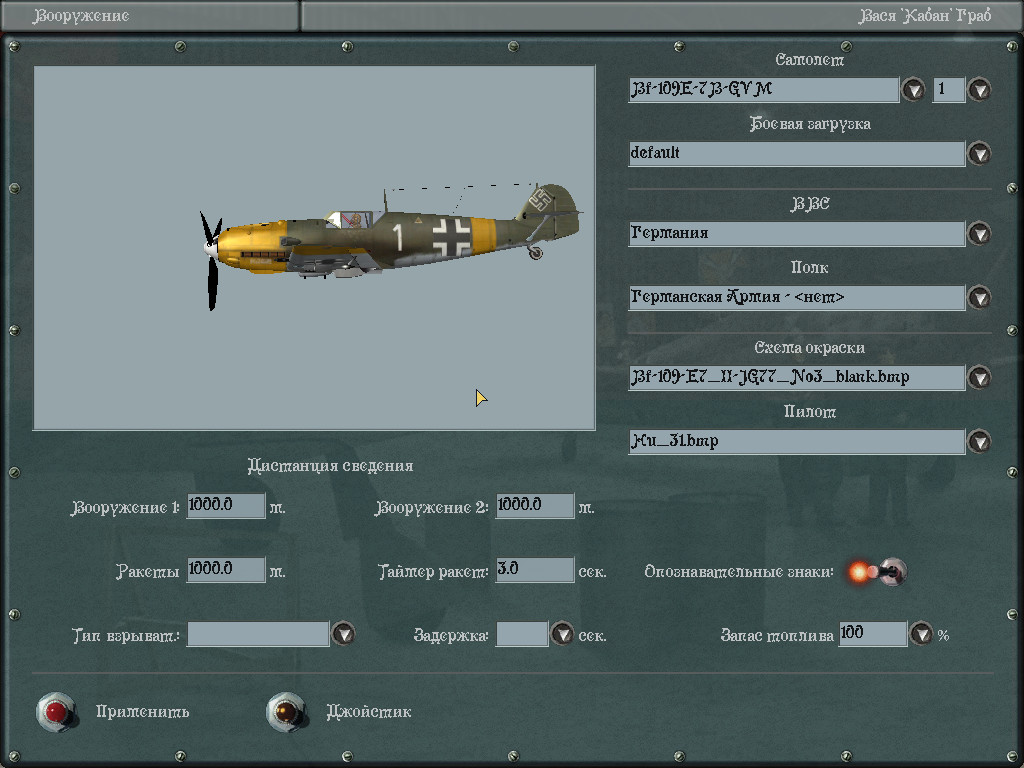Click the Полк heading label

(x=810, y=268)
